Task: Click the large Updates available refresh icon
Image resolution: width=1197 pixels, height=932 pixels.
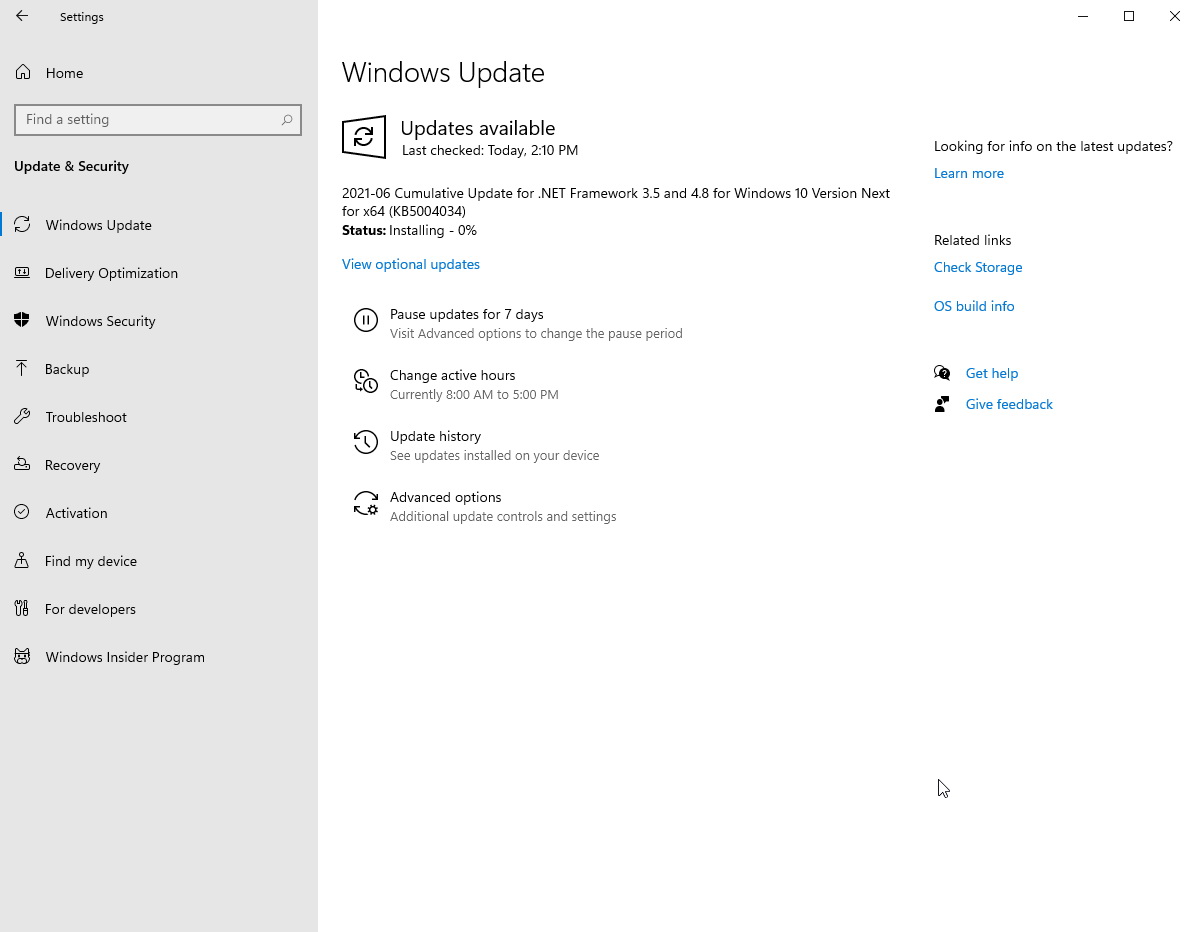Action: coord(363,137)
